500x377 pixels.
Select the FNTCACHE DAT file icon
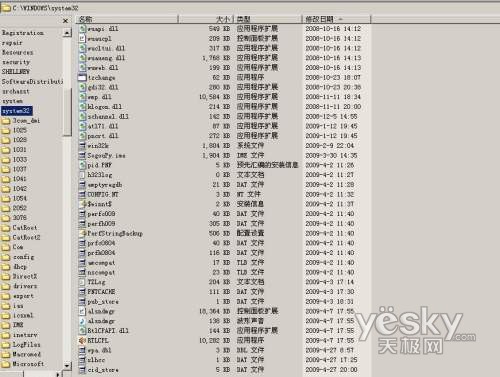click(82, 292)
